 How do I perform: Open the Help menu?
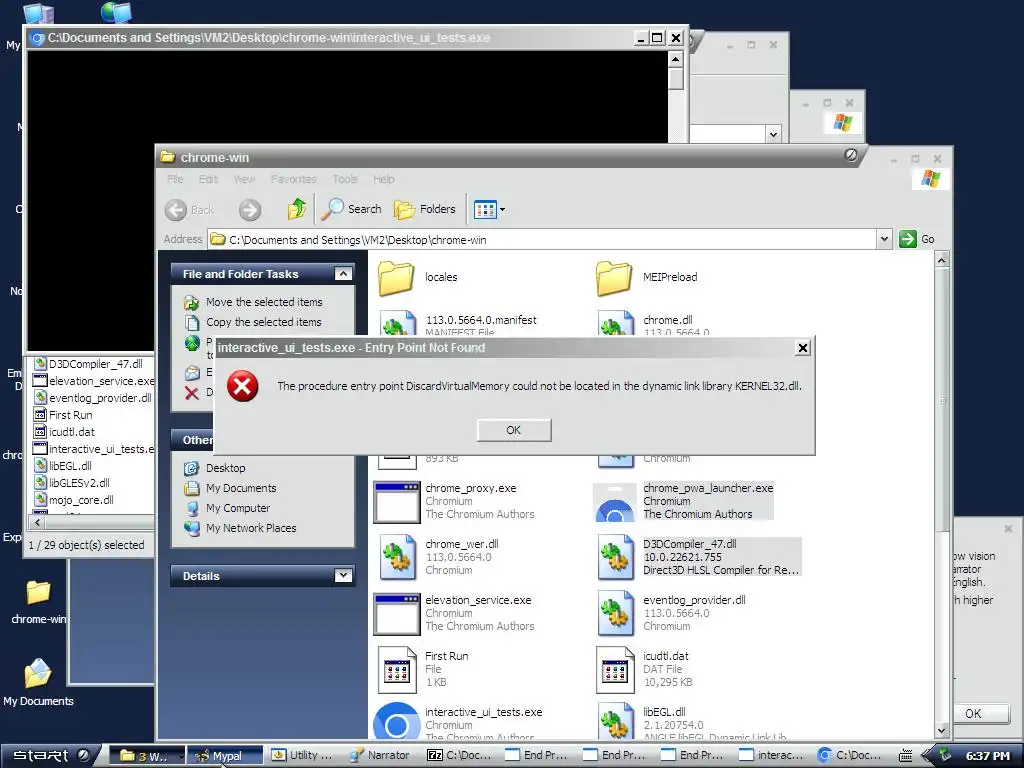click(383, 179)
